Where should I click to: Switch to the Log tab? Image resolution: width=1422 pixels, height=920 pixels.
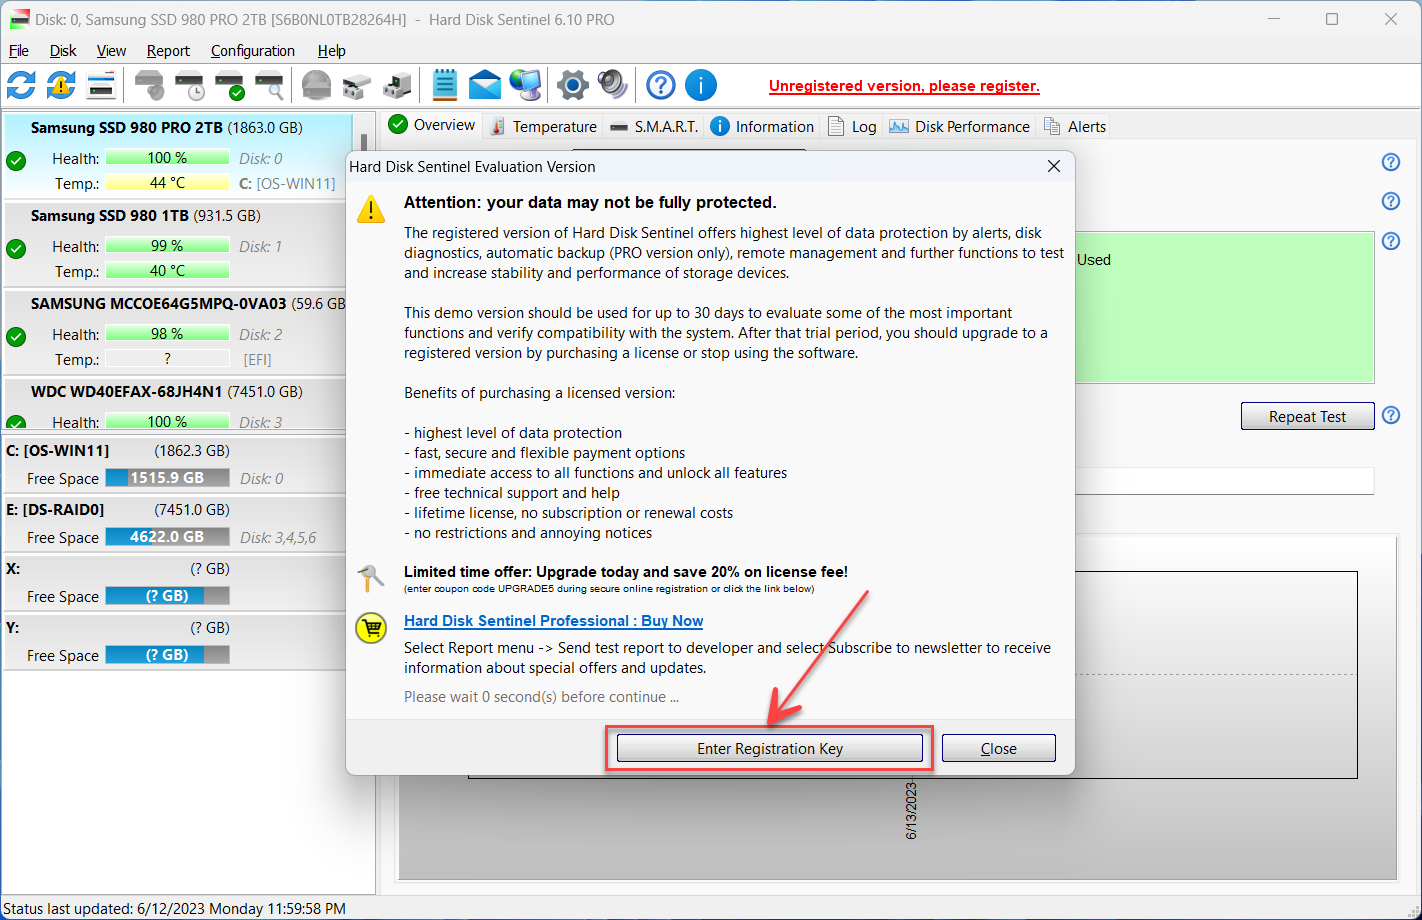[x=853, y=126]
